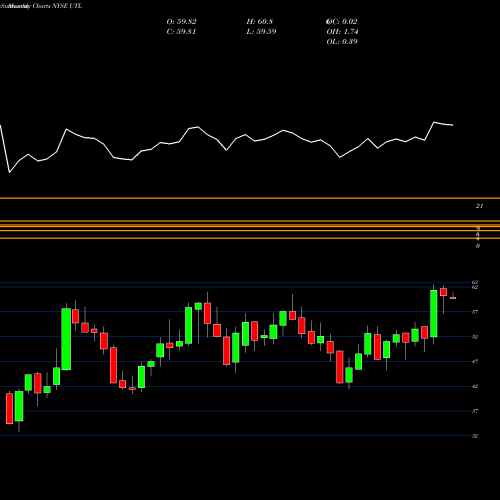
Task: Select the tall green candle near the chart's right edge
Action: point(434,314)
